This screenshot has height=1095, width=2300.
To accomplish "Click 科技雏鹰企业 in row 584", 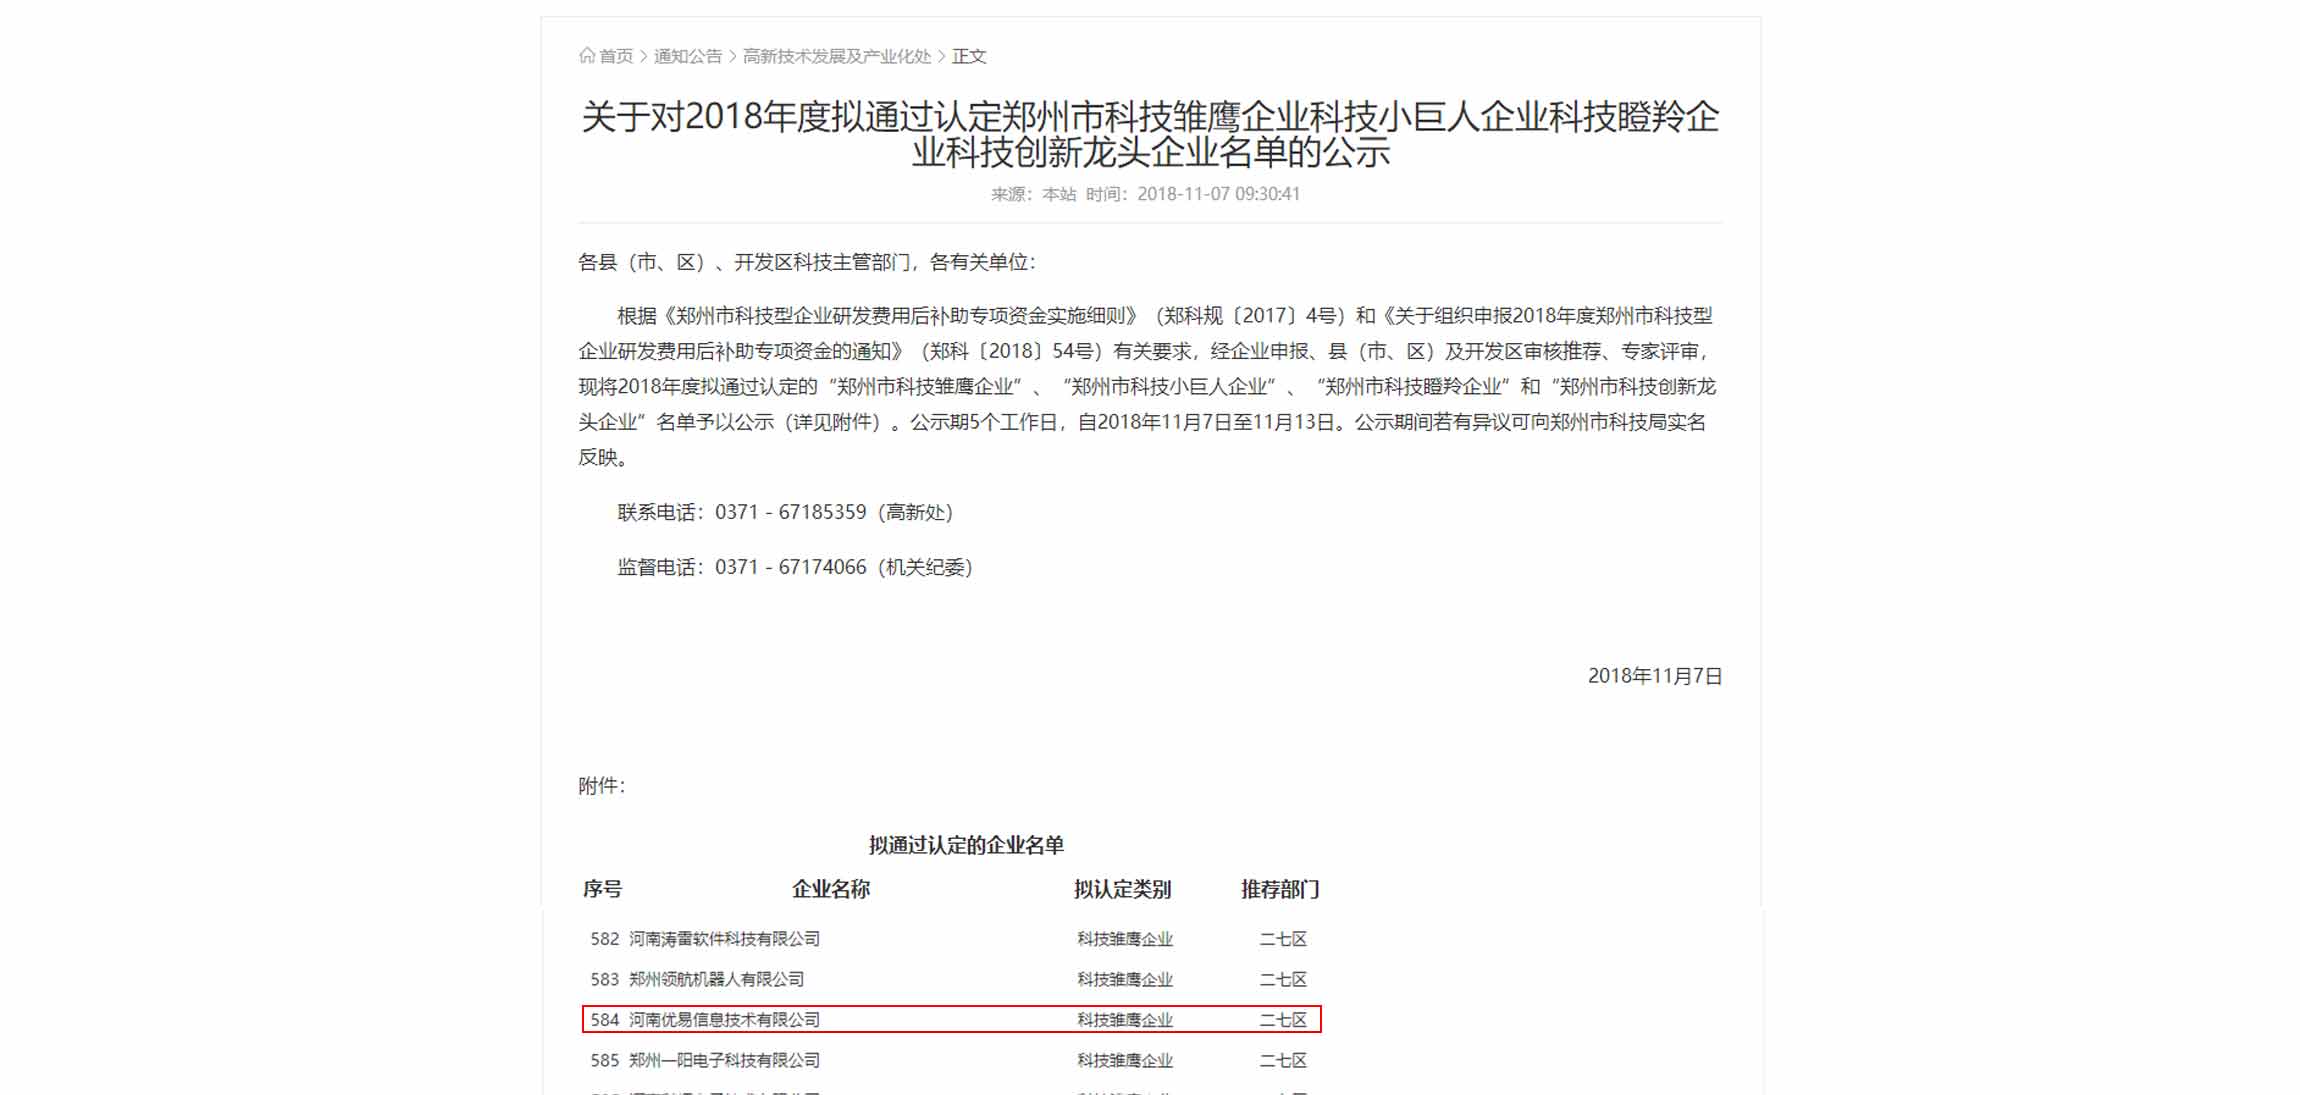I will pyautogui.click(x=1125, y=1020).
